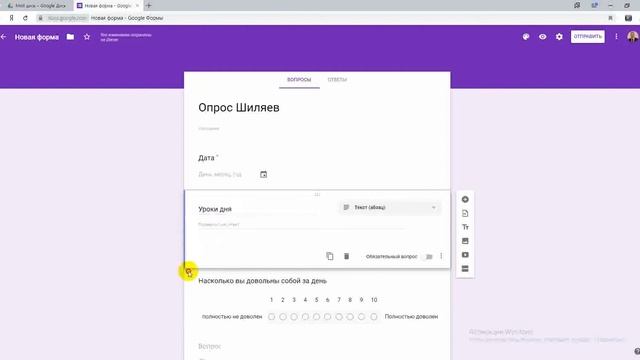Select scale radio button under 9
Viewport: 640px width, 360px height.
(361, 317)
